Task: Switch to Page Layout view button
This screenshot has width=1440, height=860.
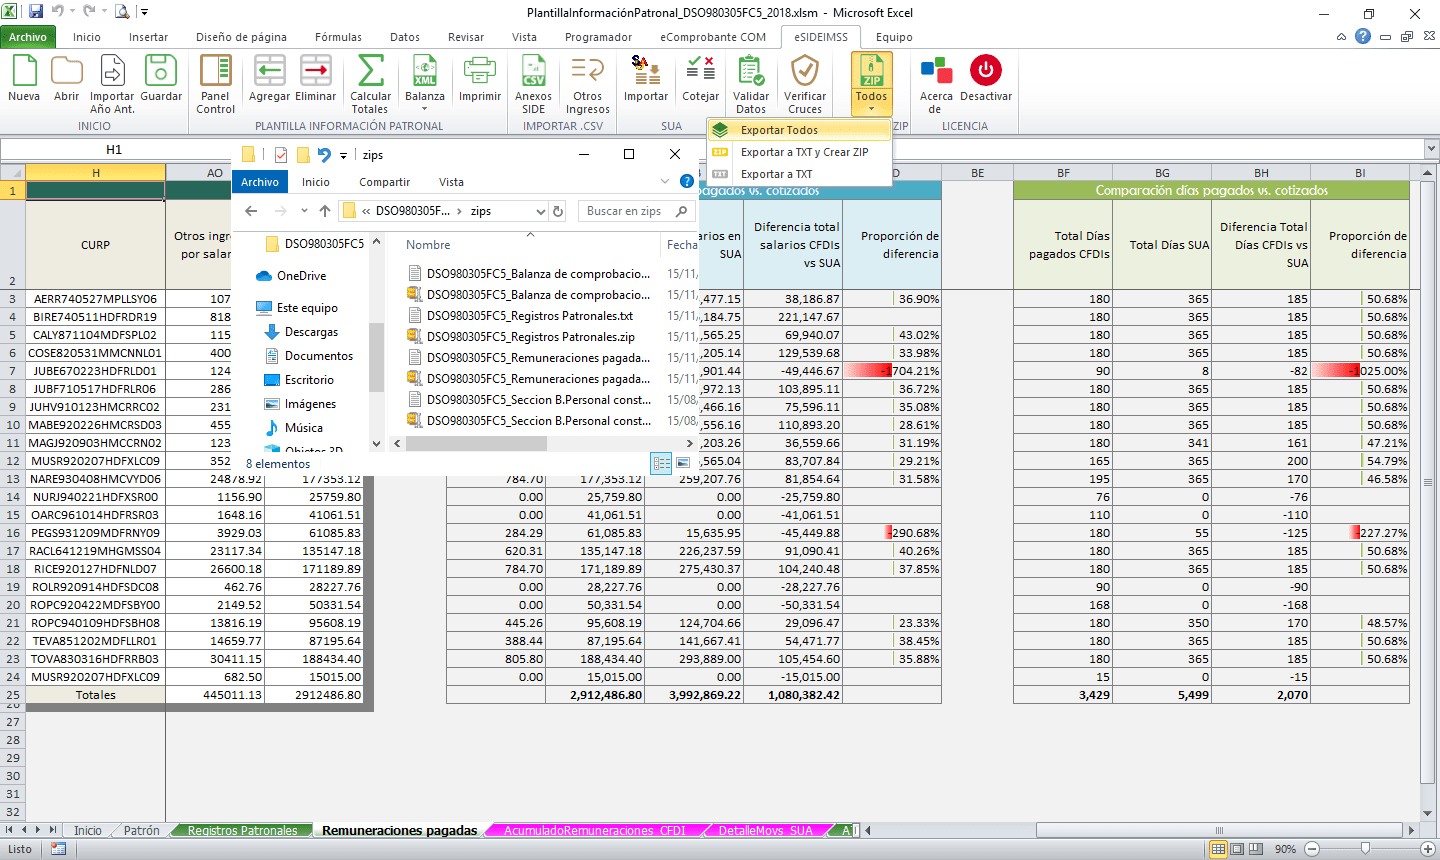Action: coord(1237,849)
